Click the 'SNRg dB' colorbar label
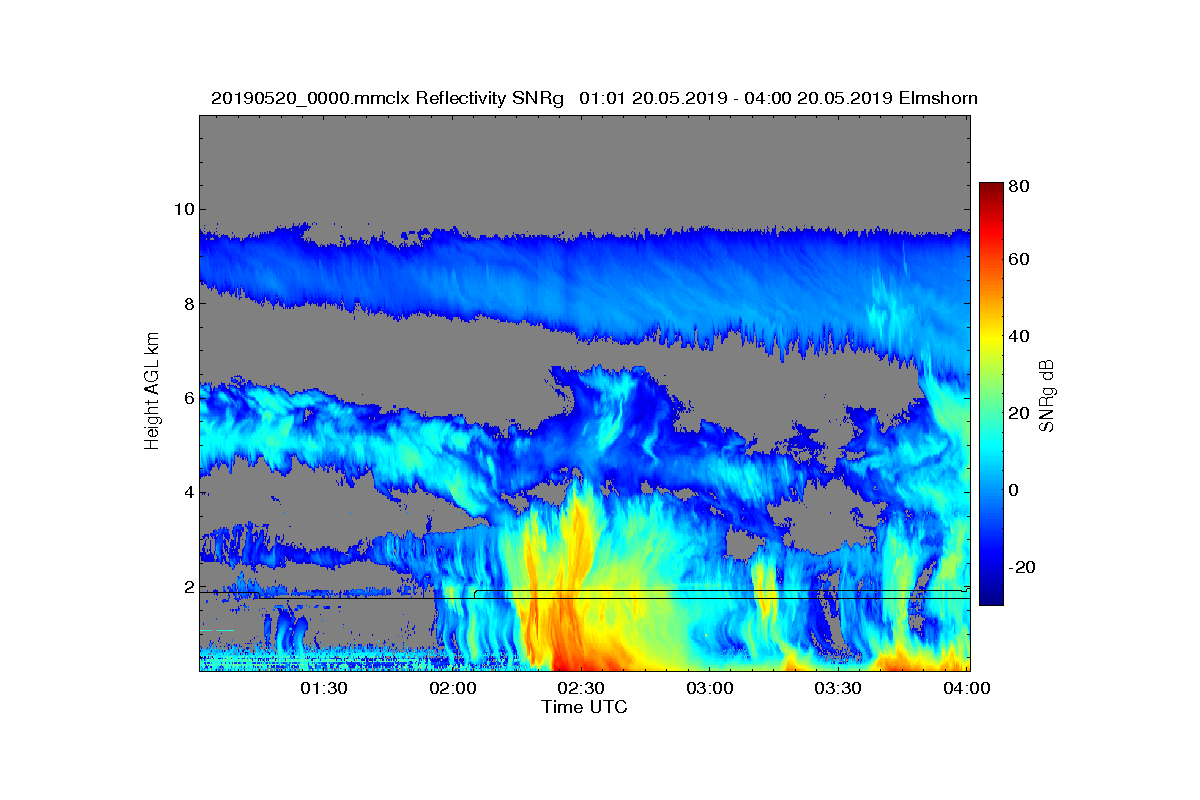 point(1047,395)
